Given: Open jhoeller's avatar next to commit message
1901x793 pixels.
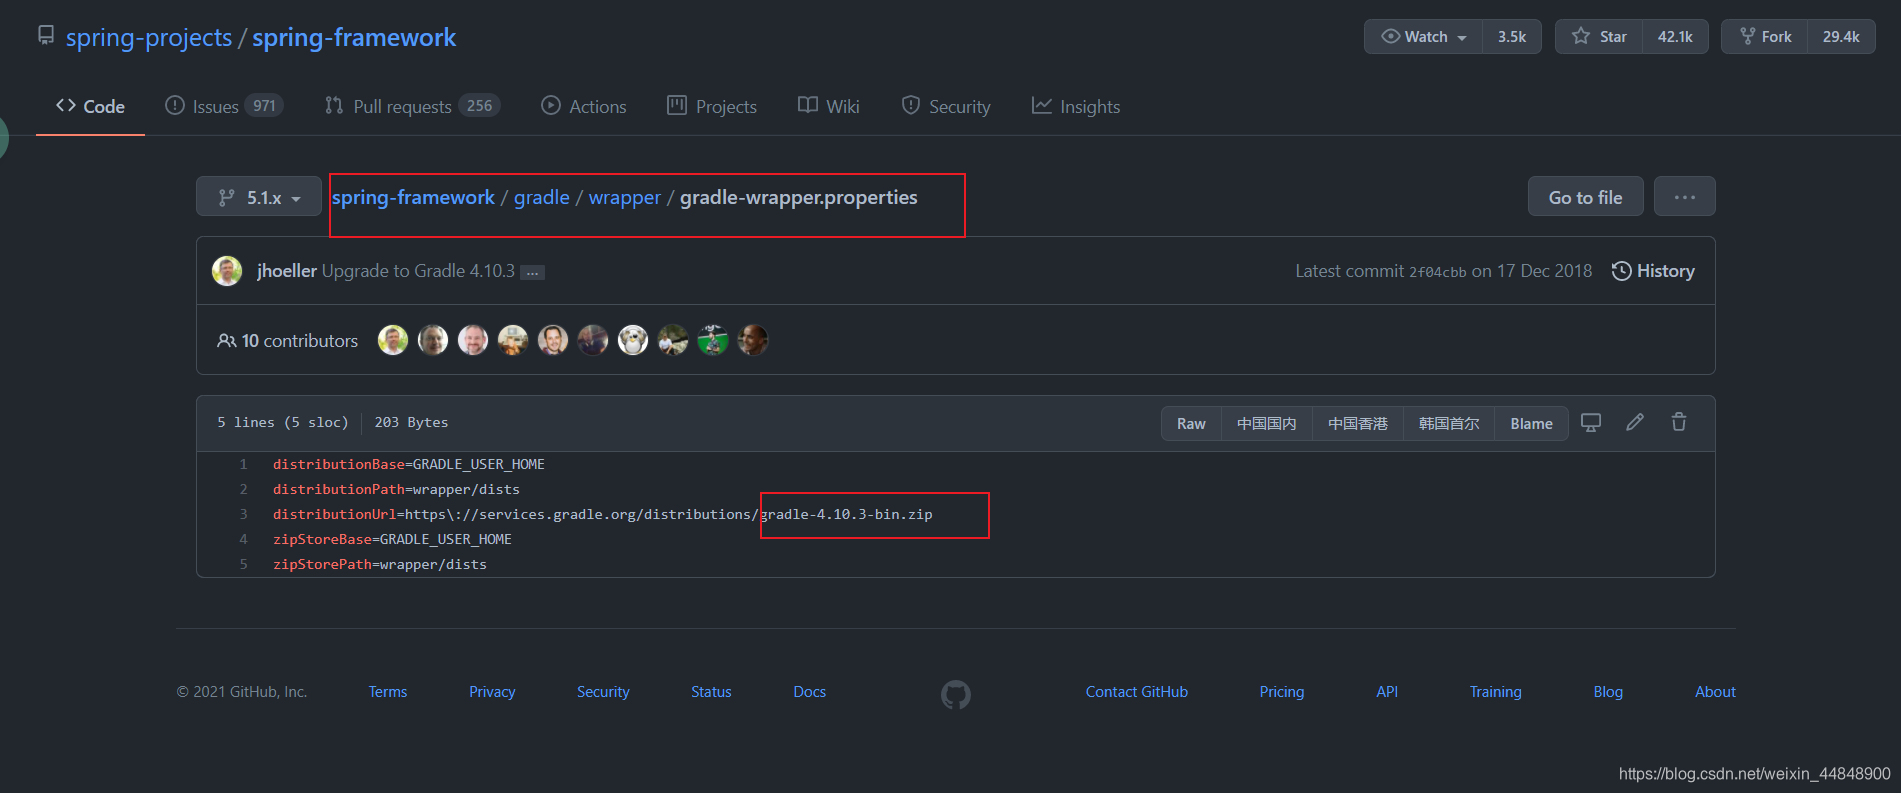Looking at the screenshot, I should click(x=227, y=271).
